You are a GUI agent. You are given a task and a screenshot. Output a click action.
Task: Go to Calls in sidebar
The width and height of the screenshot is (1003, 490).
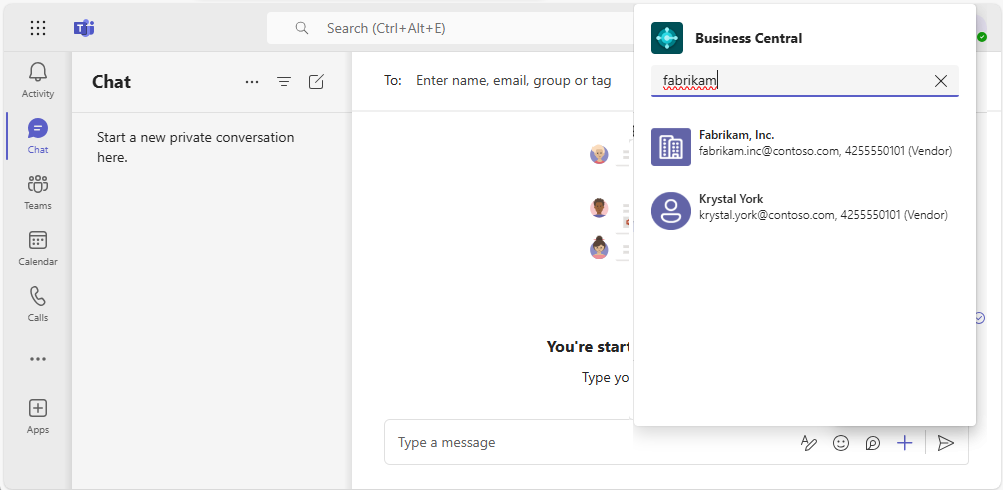[38, 304]
